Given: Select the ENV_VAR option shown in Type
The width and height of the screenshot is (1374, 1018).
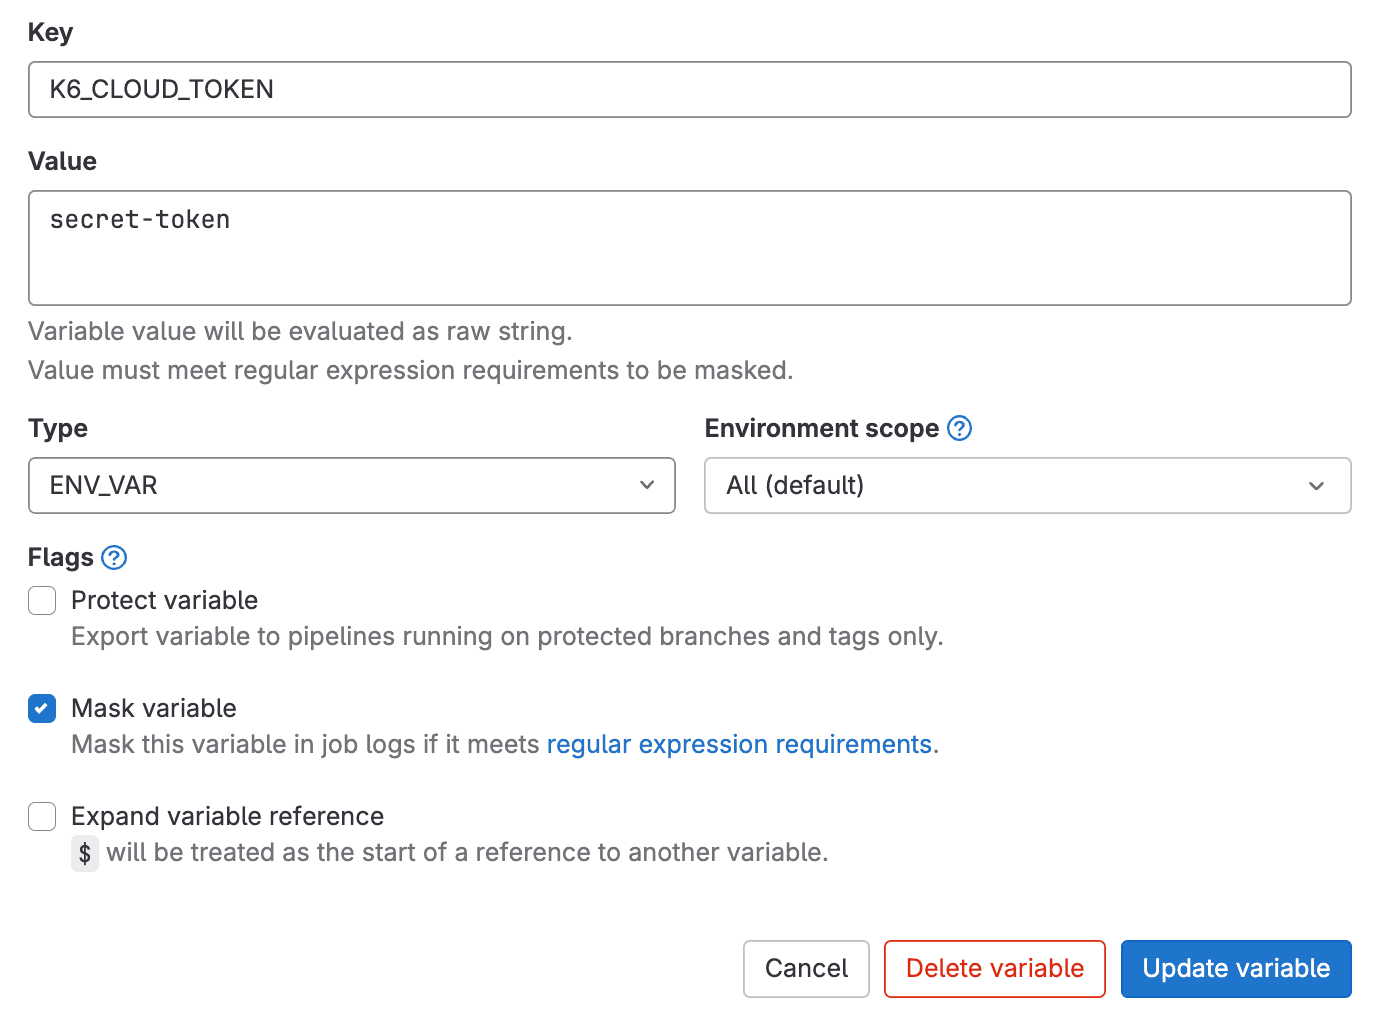Looking at the screenshot, I should tap(103, 485).
